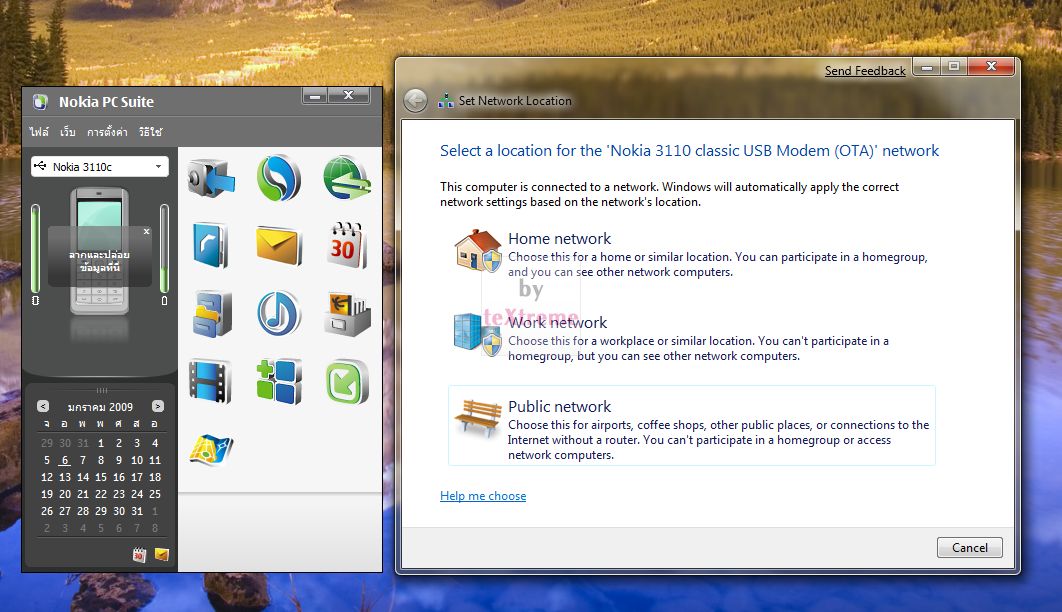This screenshot has height=612, width=1062.
Task: Click the Set Network Location title icon
Action: (x=446, y=101)
